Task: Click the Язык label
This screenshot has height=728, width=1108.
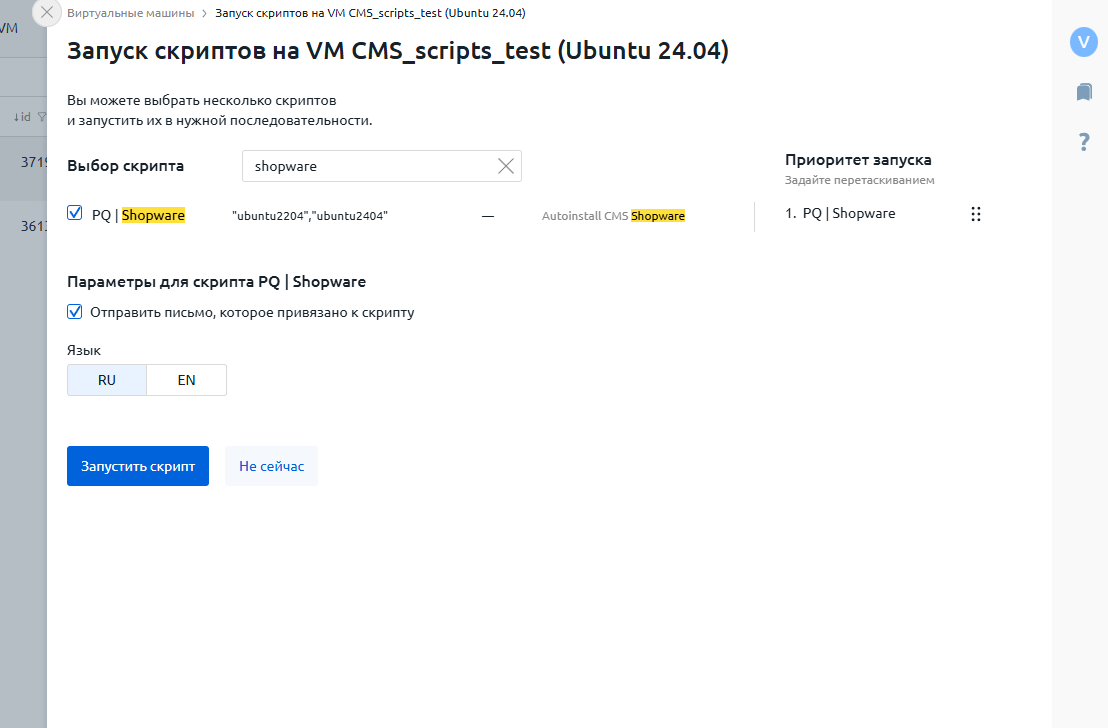Action: (x=84, y=351)
